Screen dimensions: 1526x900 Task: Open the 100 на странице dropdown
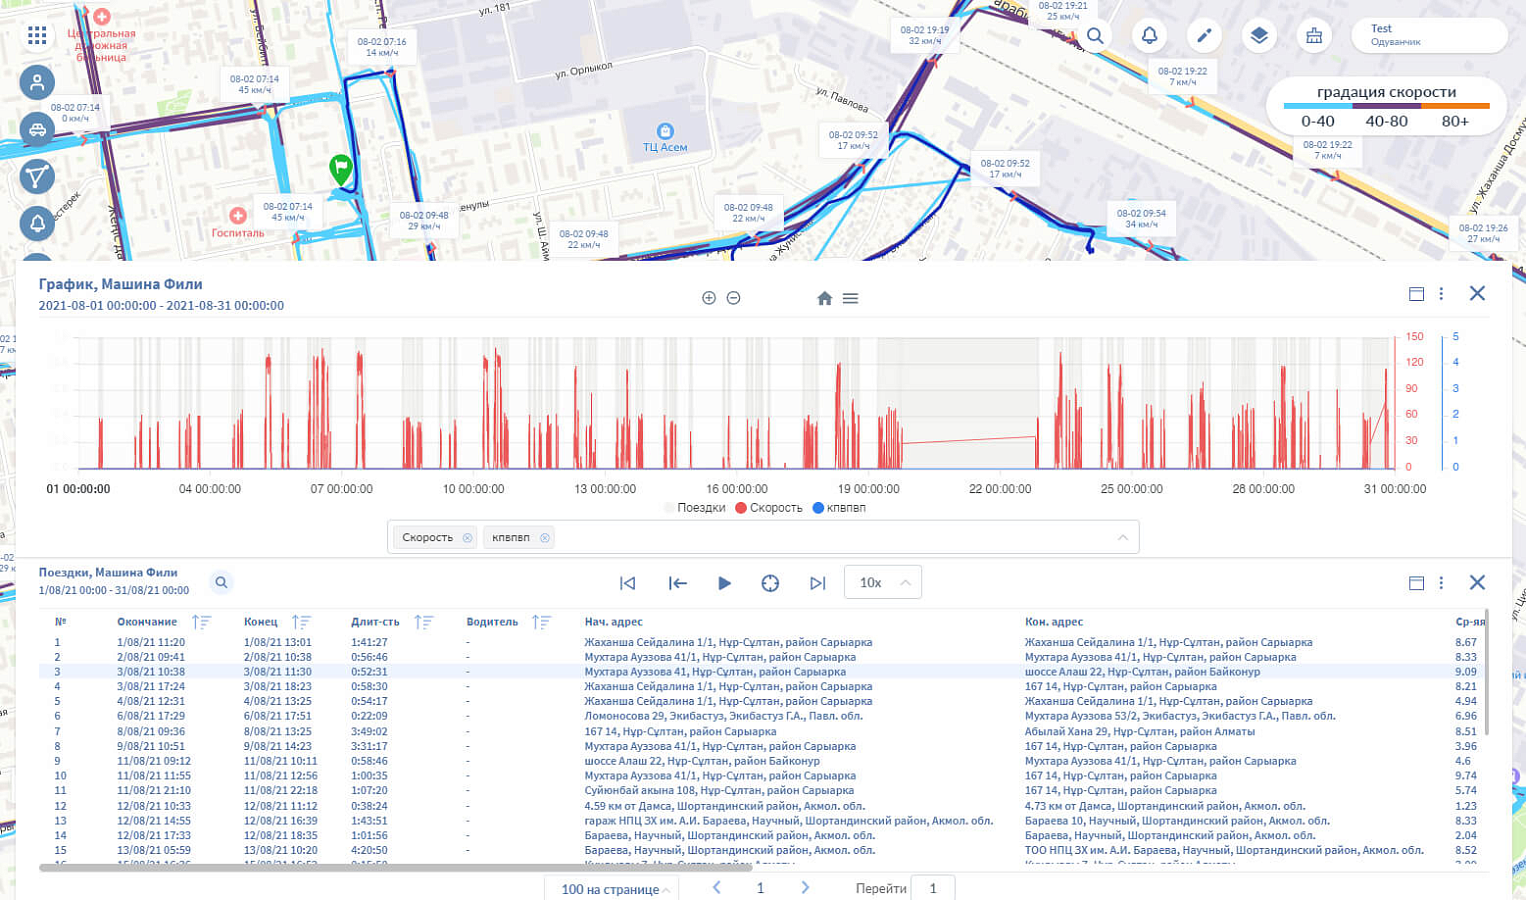[612, 889]
